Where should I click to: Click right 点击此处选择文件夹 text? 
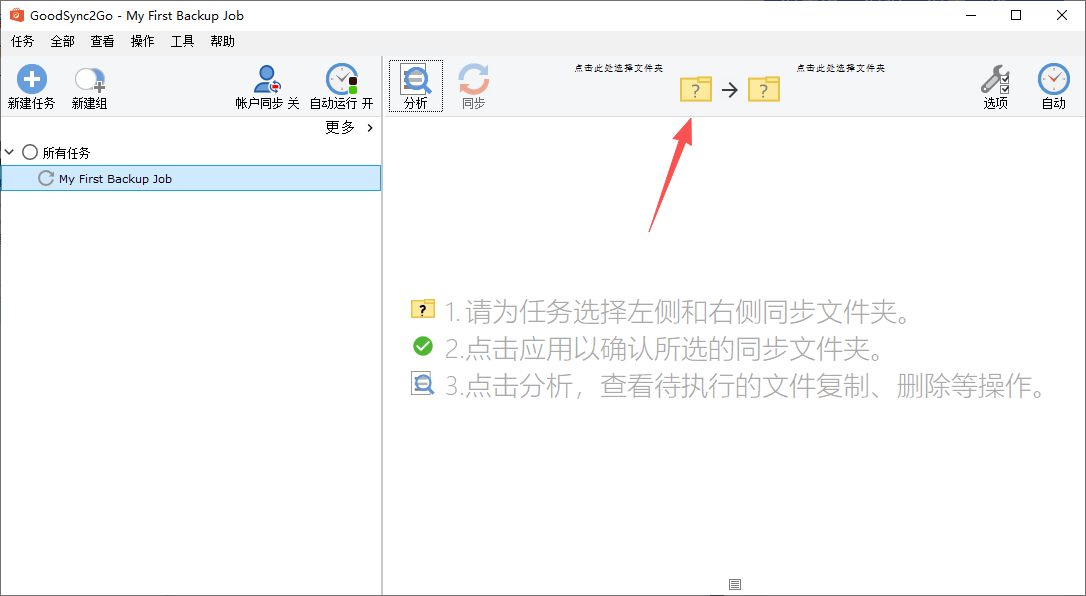pos(840,68)
